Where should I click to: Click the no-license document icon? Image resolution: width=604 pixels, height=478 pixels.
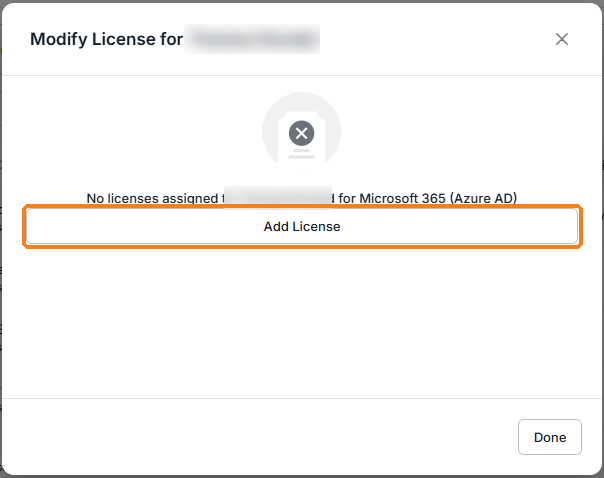pyautogui.click(x=302, y=132)
